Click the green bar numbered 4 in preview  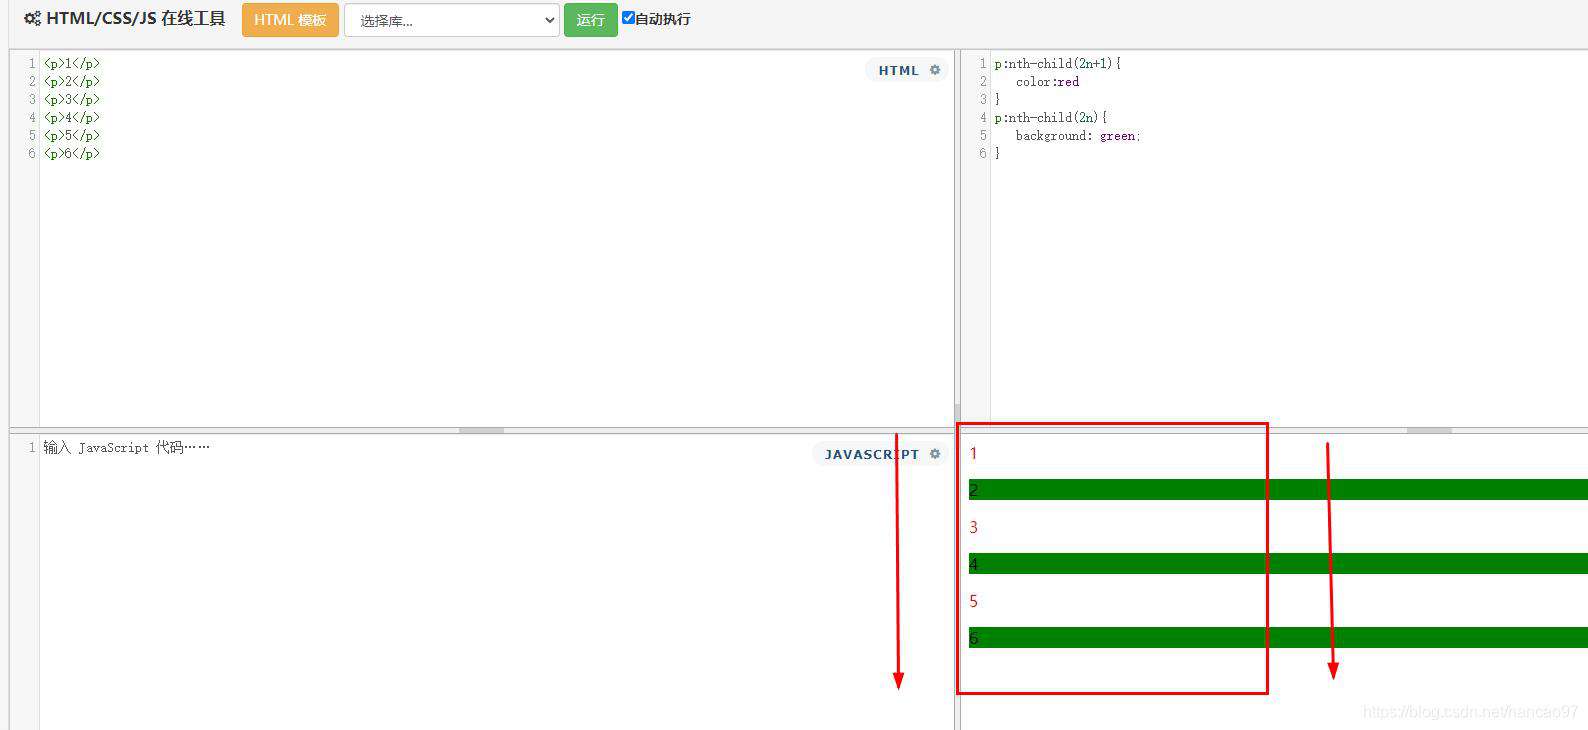[x=1278, y=564]
